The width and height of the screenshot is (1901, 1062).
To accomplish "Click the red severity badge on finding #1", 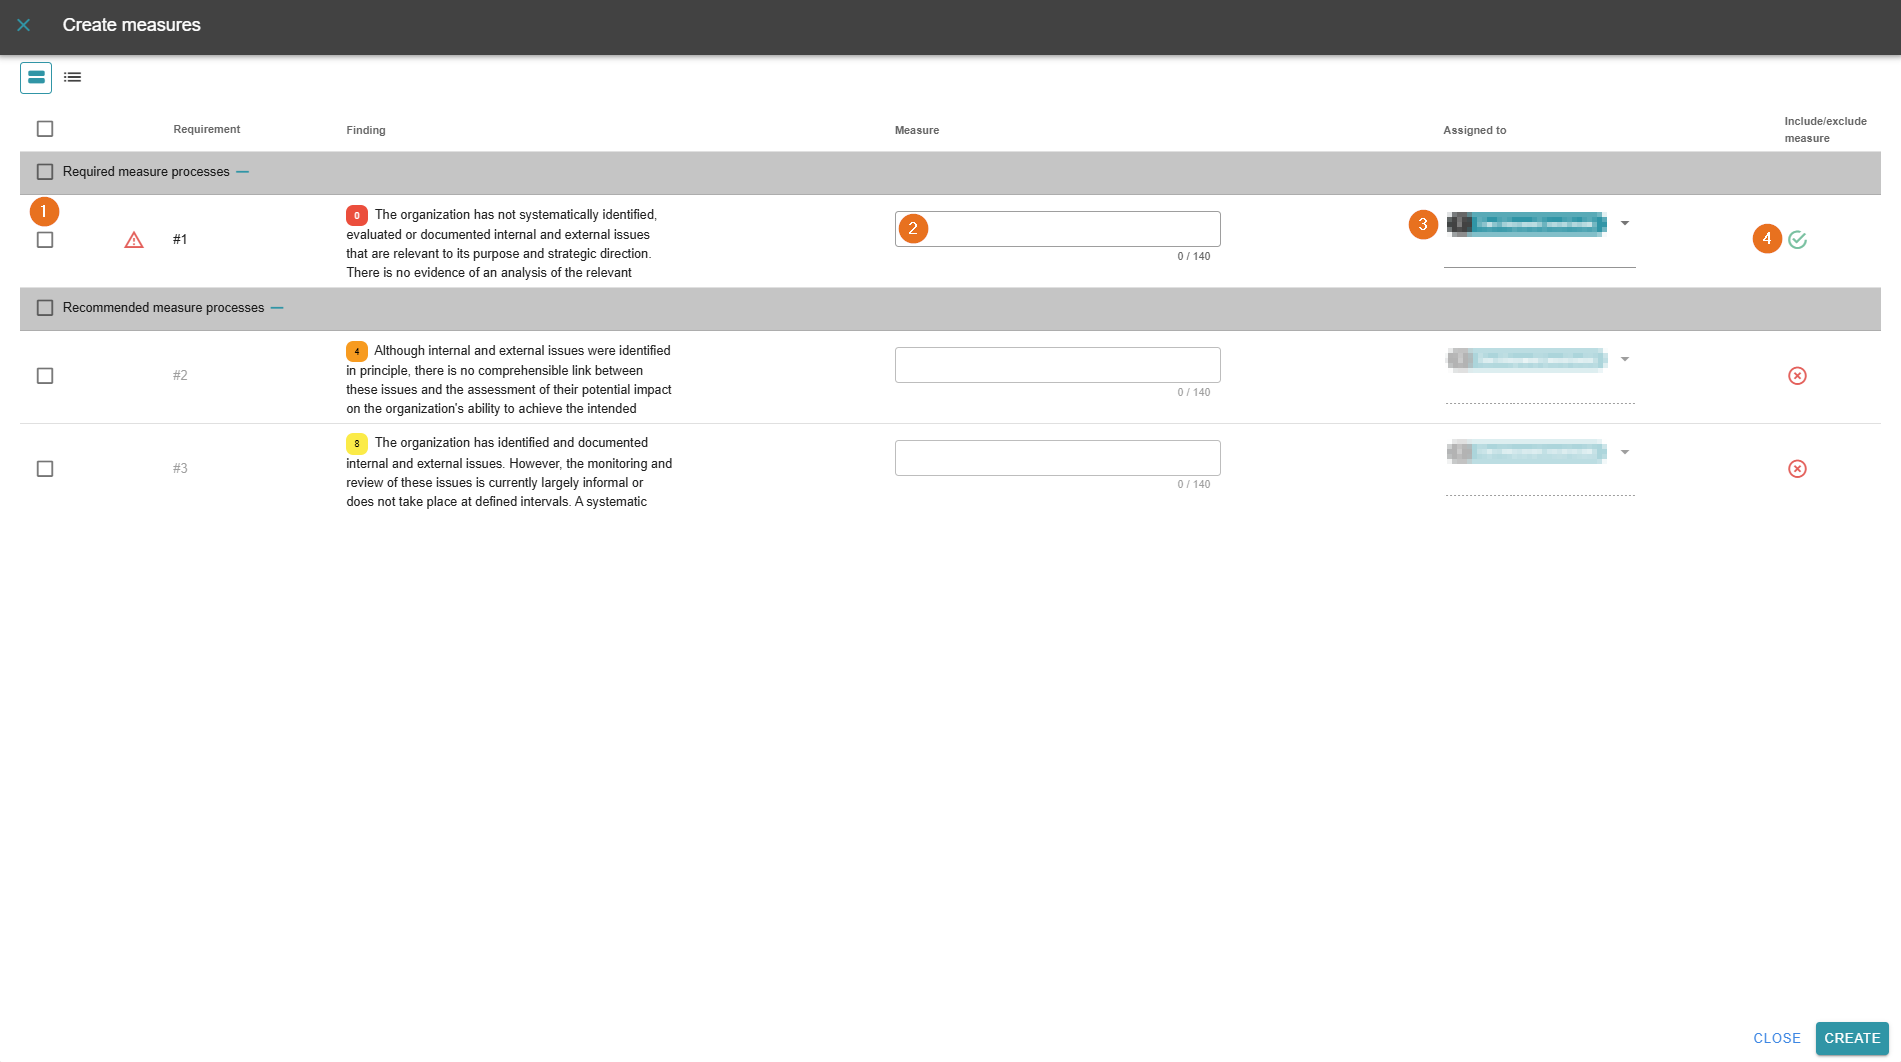I will [x=357, y=215].
